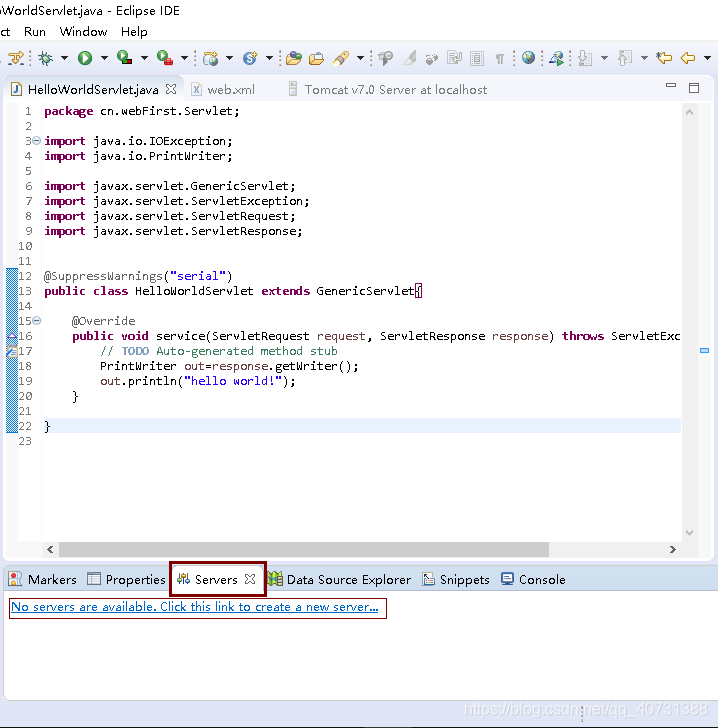The width and height of the screenshot is (718, 728).
Task: Open the Search dropdown arrow
Action: pyautogui.click(x=360, y=58)
